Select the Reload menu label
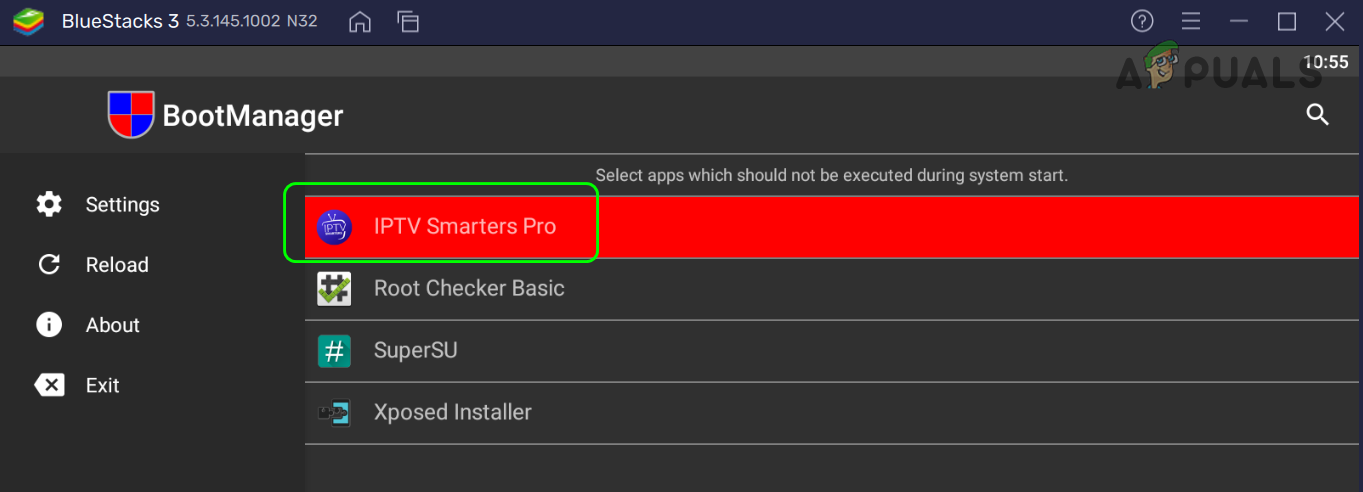Screen dimensions: 1363x492 pos(117,265)
